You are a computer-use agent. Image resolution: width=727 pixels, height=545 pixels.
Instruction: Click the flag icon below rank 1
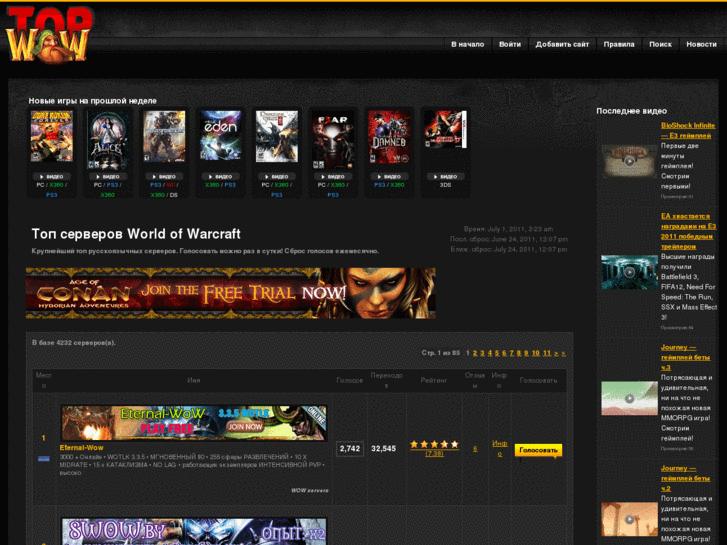(44, 459)
